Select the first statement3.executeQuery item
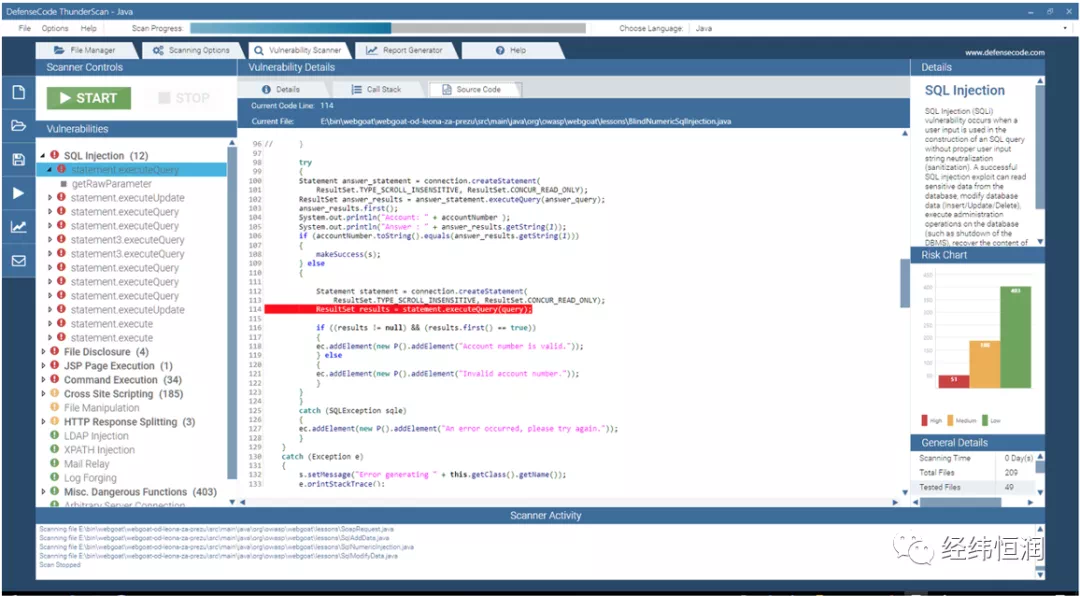The image size is (1080, 596). 127,240
